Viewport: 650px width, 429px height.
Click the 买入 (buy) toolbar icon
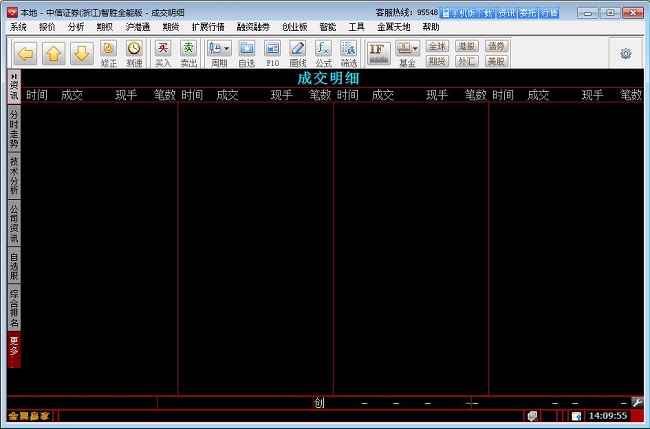point(163,52)
